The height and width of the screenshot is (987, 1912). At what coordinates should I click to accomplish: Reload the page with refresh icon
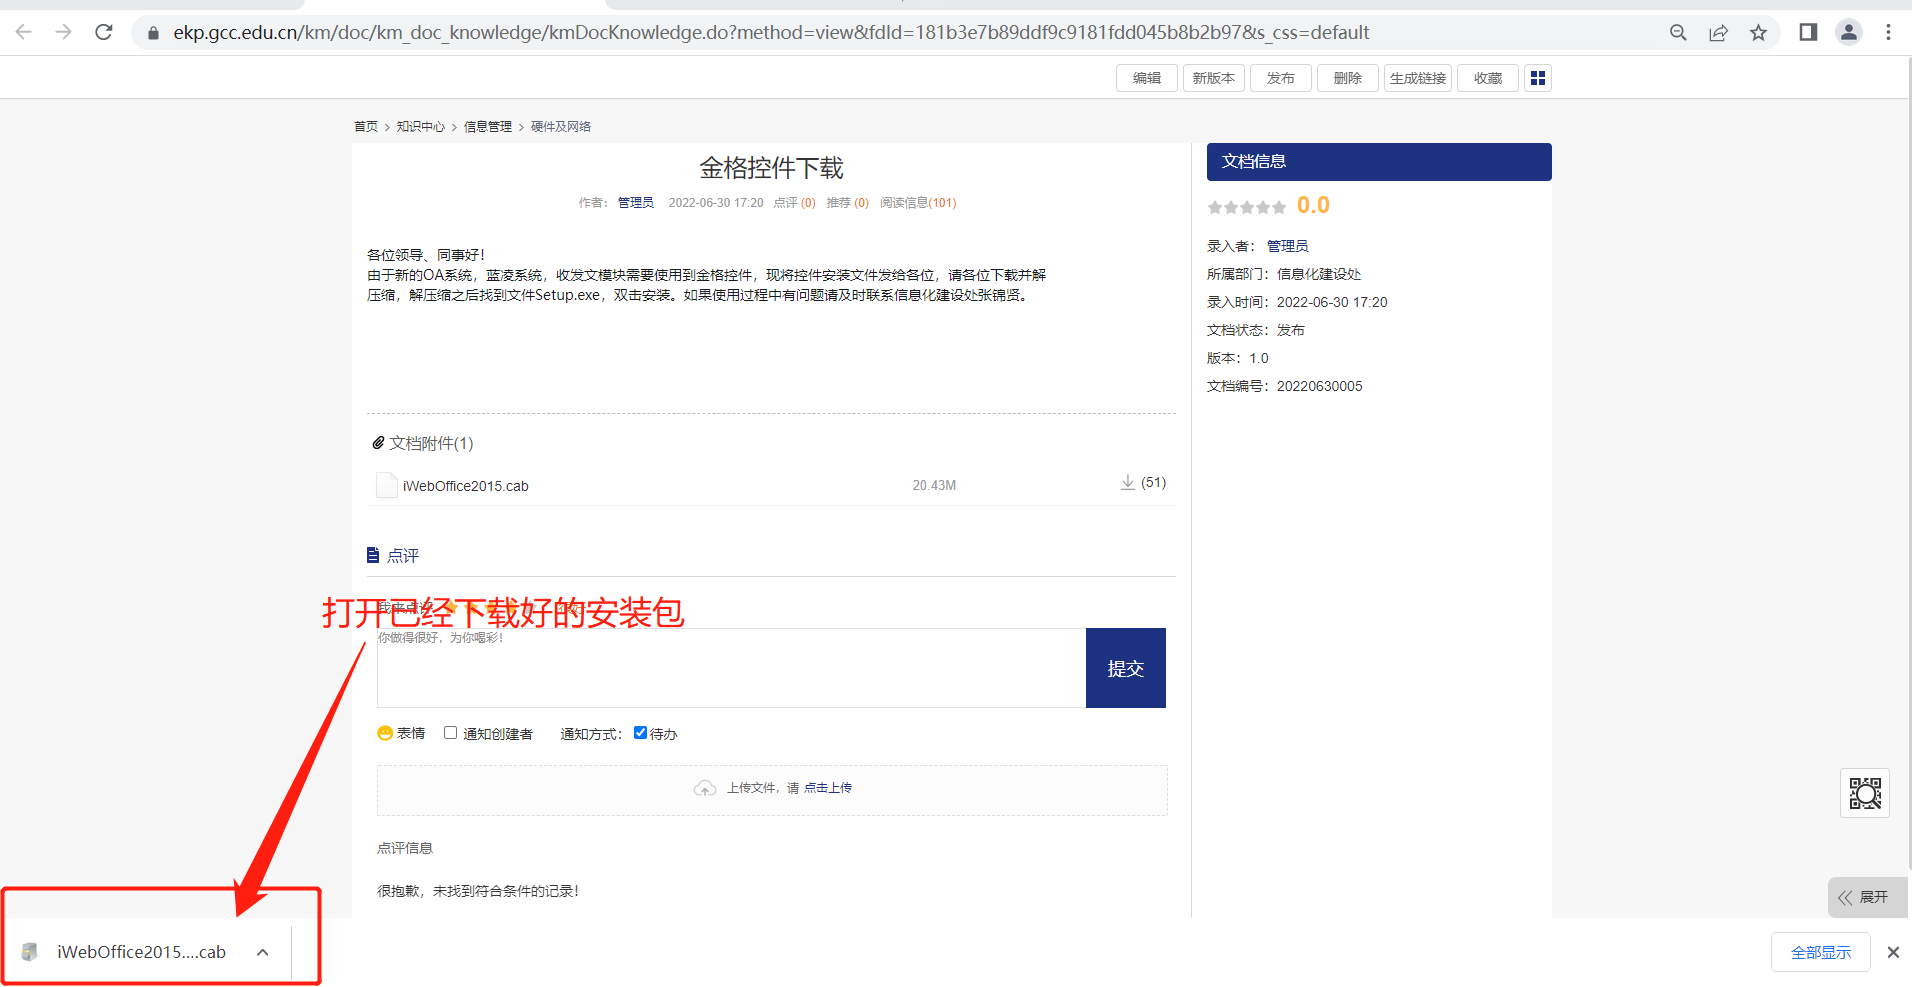(104, 33)
